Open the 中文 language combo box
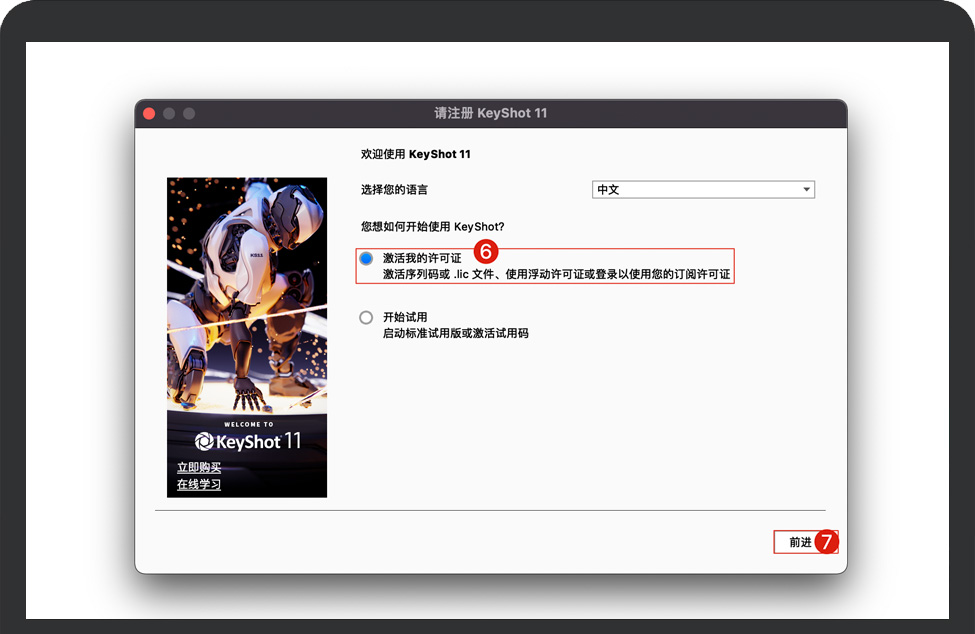This screenshot has height=634, width=975. [702, 190]
